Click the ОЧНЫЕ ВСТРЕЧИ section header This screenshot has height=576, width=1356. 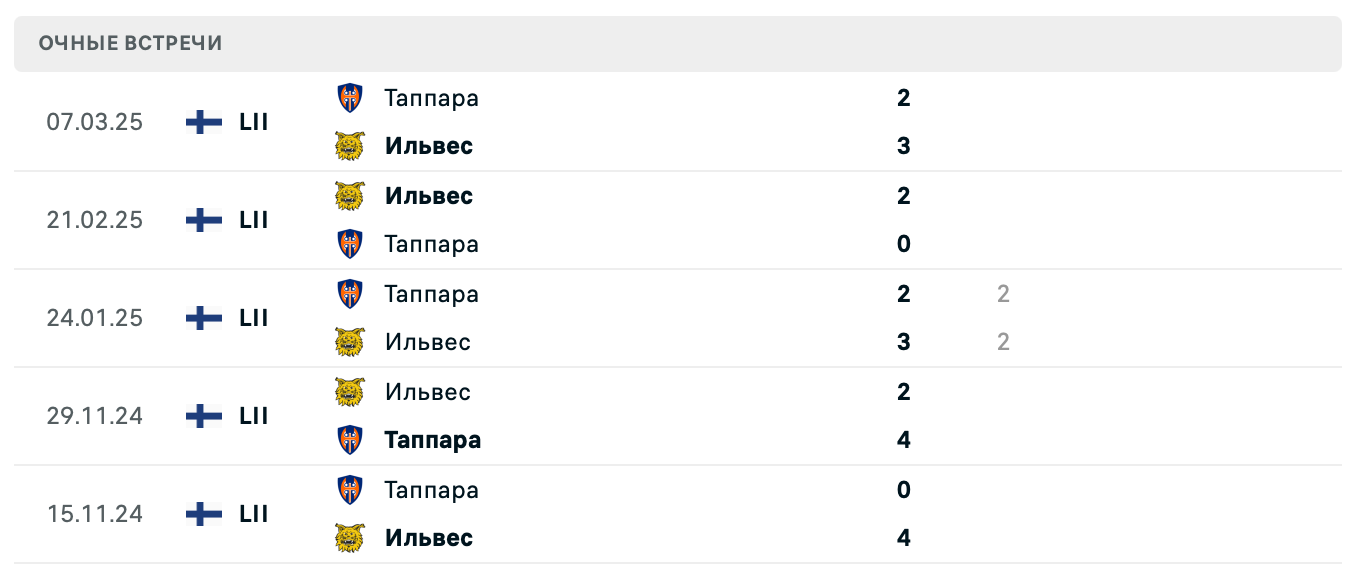click(x=130, y=43)
